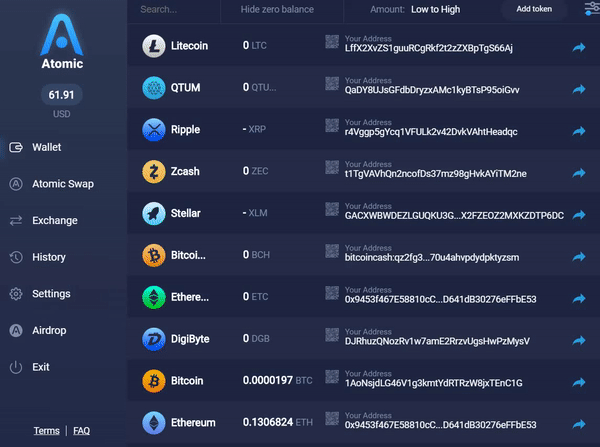Click Exit in the sidebar
Viewport: 600px width, 447px height.
29,367
